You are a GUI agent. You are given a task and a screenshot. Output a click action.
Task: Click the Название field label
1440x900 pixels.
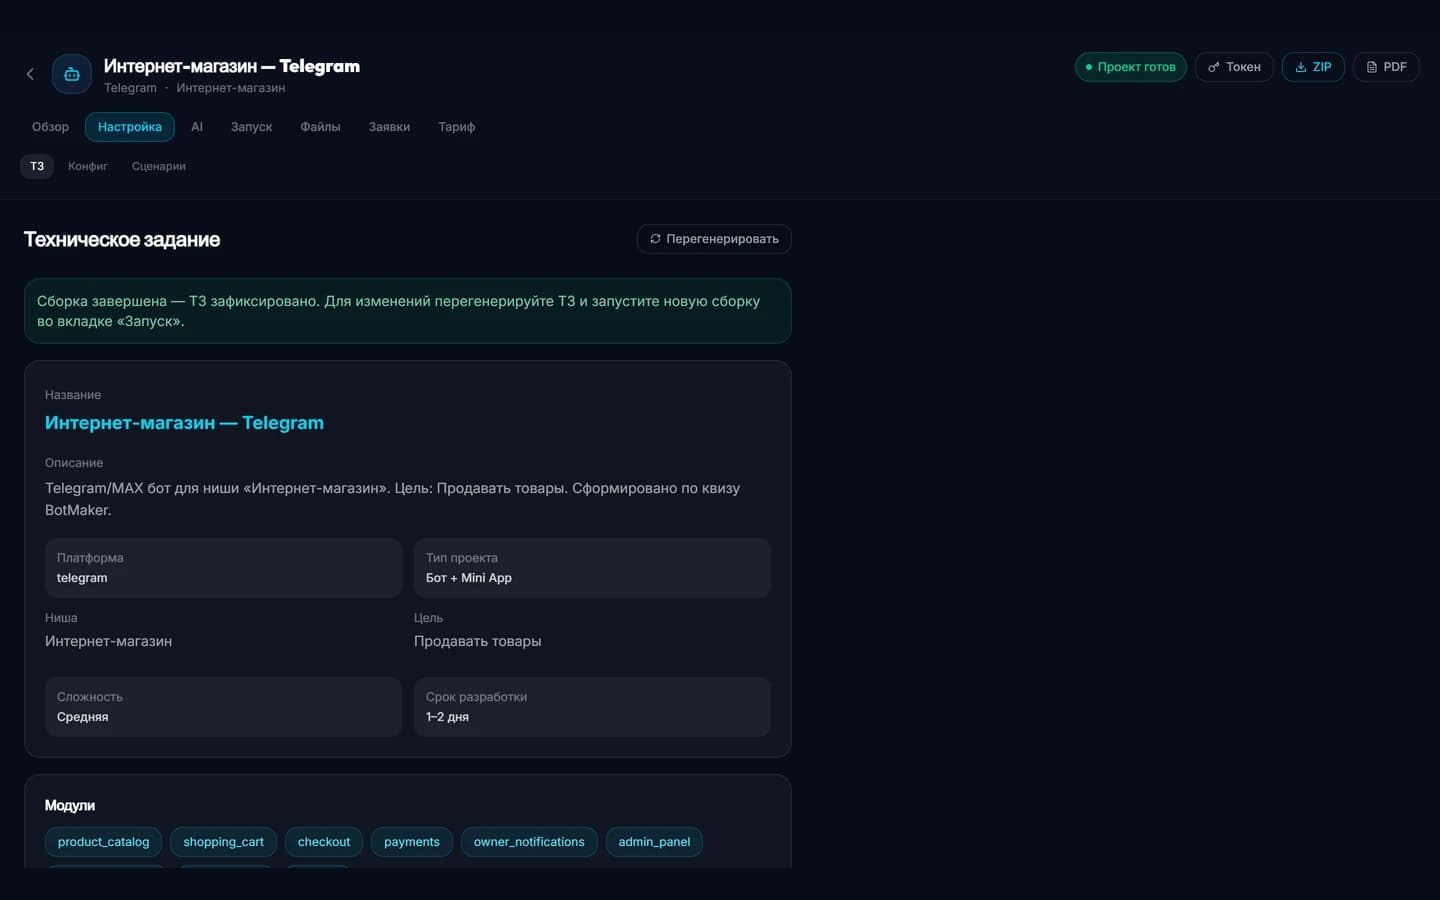(x=73, y=395)
